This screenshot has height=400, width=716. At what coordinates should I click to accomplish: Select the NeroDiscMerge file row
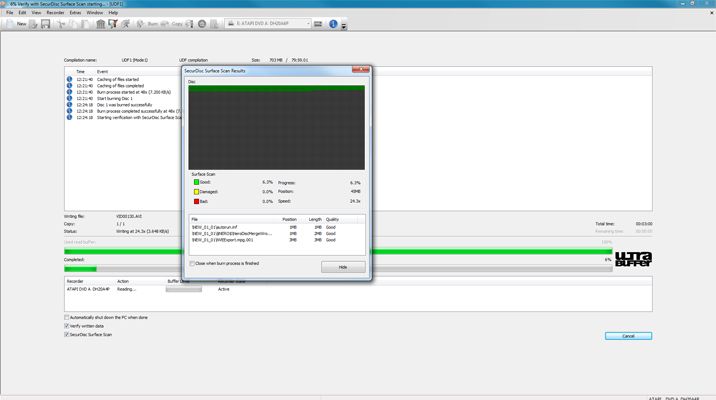pos(277,233)
